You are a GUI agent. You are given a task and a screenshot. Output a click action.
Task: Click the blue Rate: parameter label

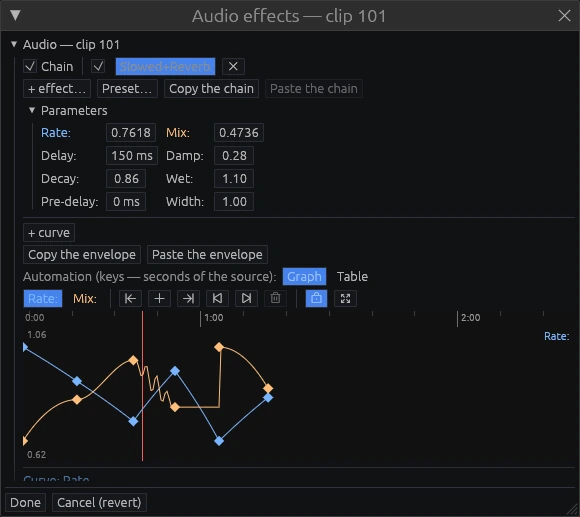coord(55,132)
